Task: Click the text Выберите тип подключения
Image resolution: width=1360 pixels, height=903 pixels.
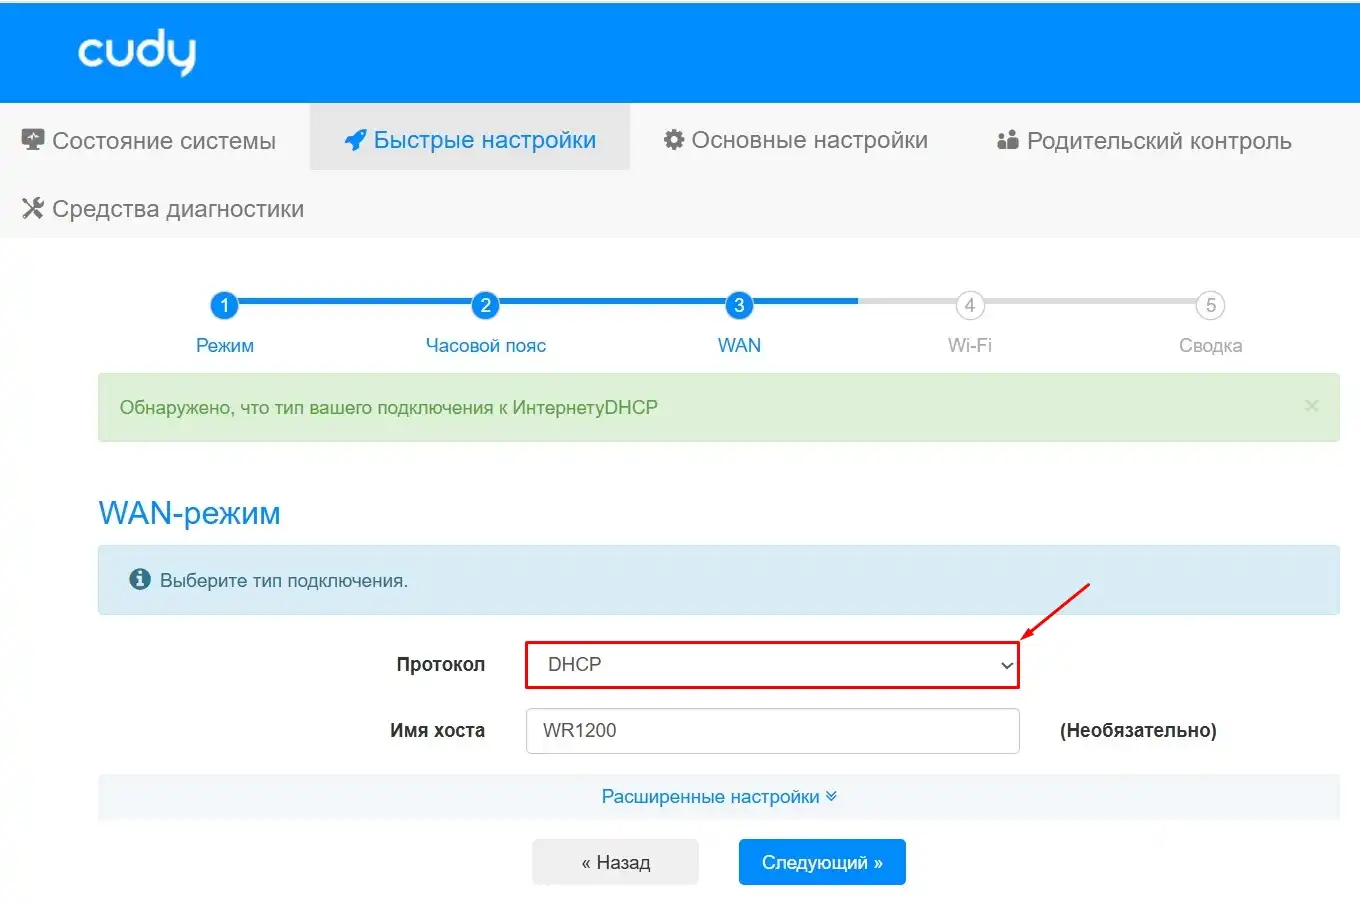Action: (x=284, y=581)
